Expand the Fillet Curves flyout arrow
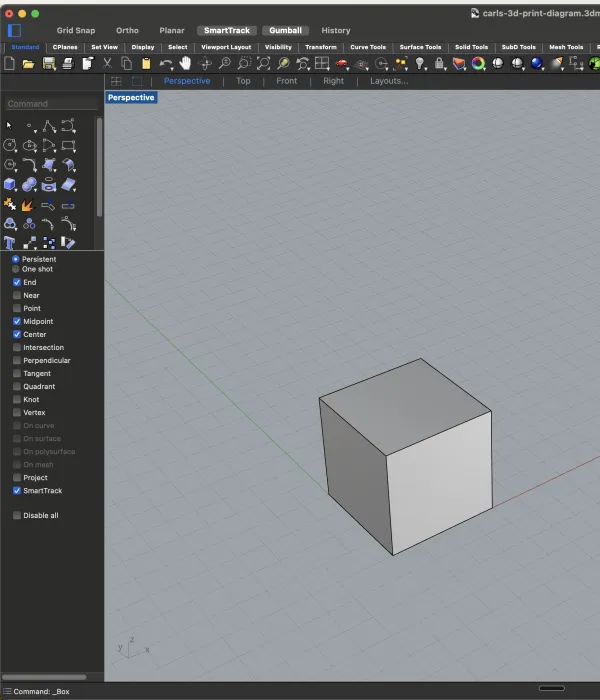This screenshot has width=600, height=700. tap(35, 170)
